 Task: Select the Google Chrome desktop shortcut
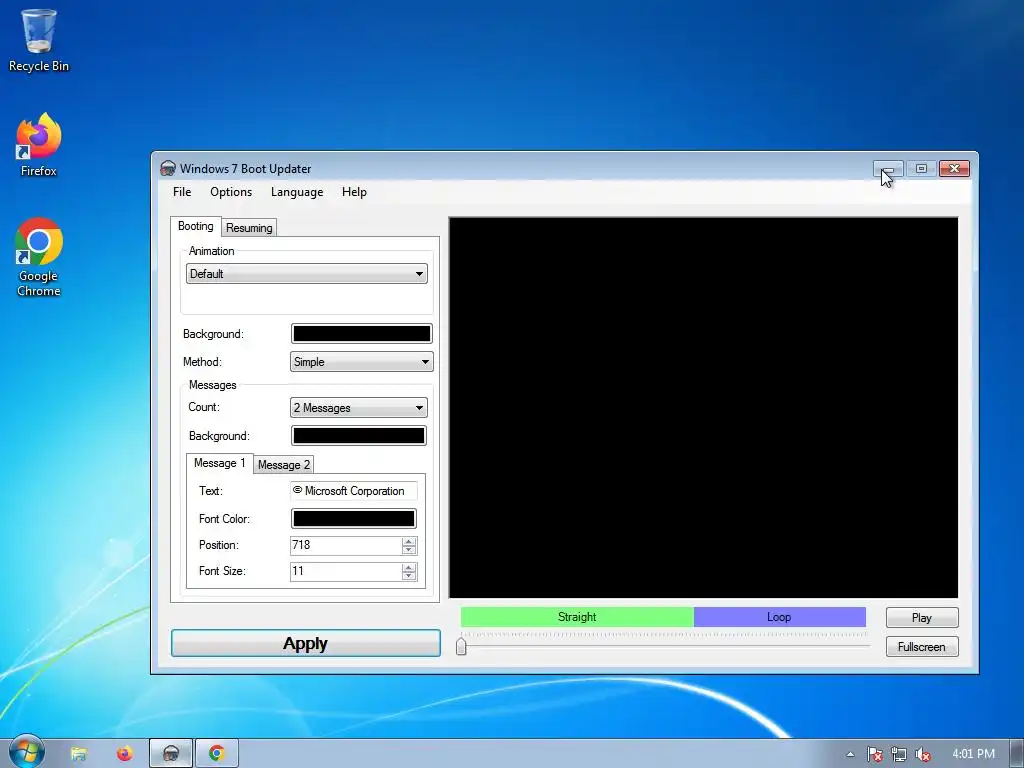(39, 257)
